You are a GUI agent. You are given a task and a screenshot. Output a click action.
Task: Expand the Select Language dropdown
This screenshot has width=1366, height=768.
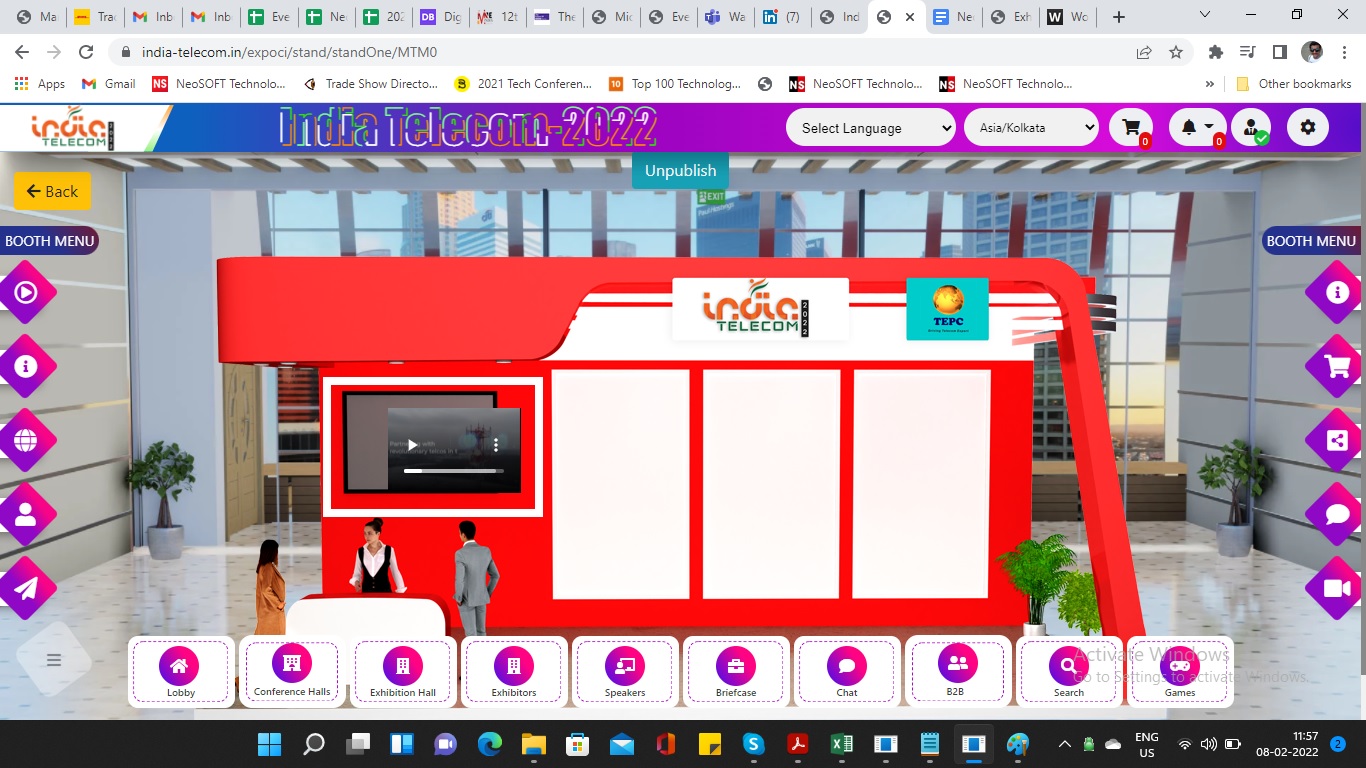(x=870, y=128)
